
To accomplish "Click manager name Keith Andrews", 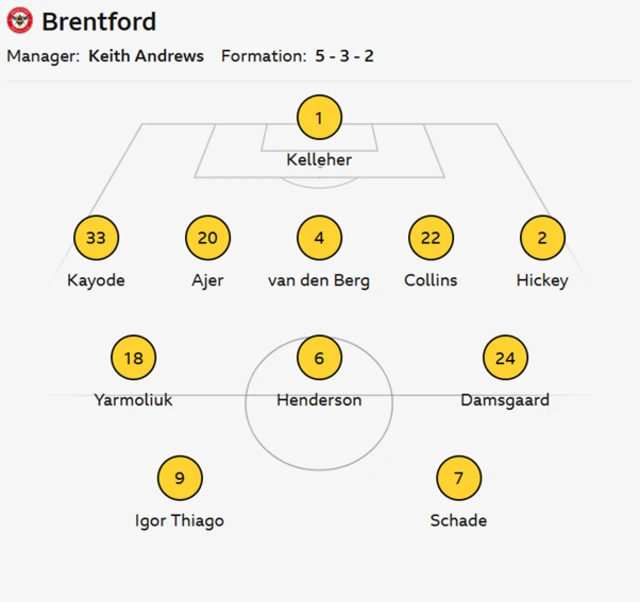I will (x=146, y=56).
